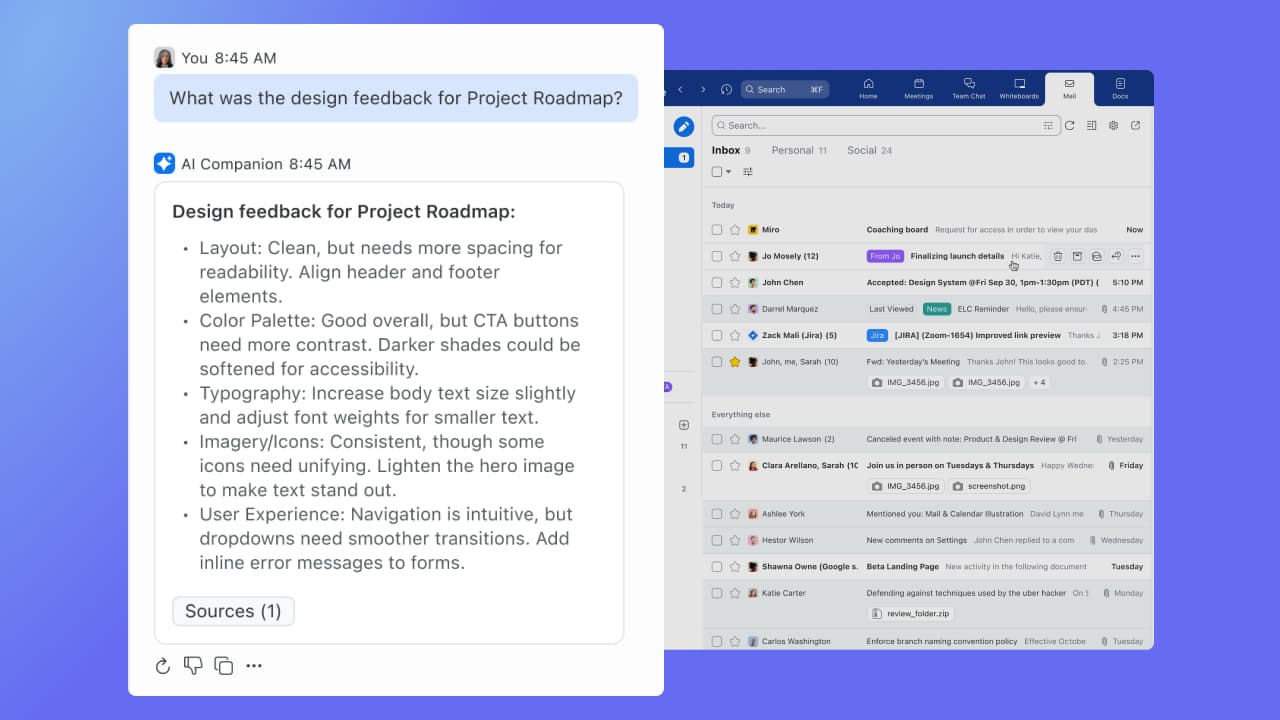Click the compose pencil icon in sidebar
This screenshot has height=720, width=1280.
coord(683,126)
